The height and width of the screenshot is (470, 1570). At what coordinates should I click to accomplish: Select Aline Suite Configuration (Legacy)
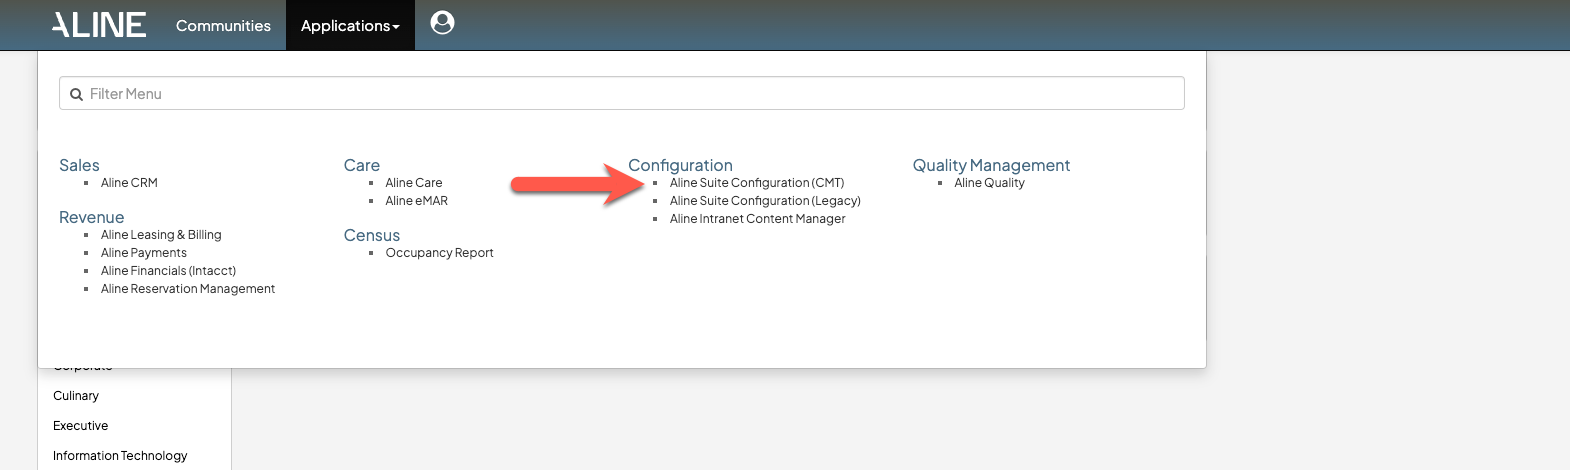point(765,201)
